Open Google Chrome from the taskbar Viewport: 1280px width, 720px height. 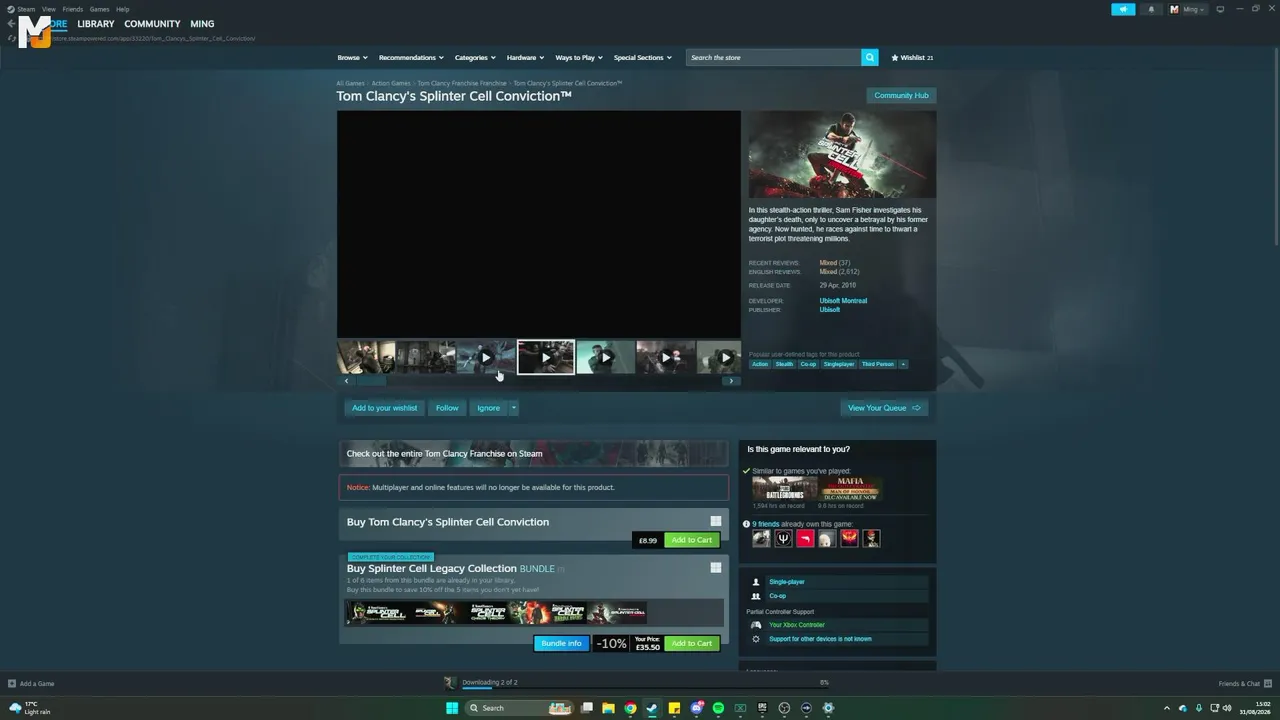point(630,708)
